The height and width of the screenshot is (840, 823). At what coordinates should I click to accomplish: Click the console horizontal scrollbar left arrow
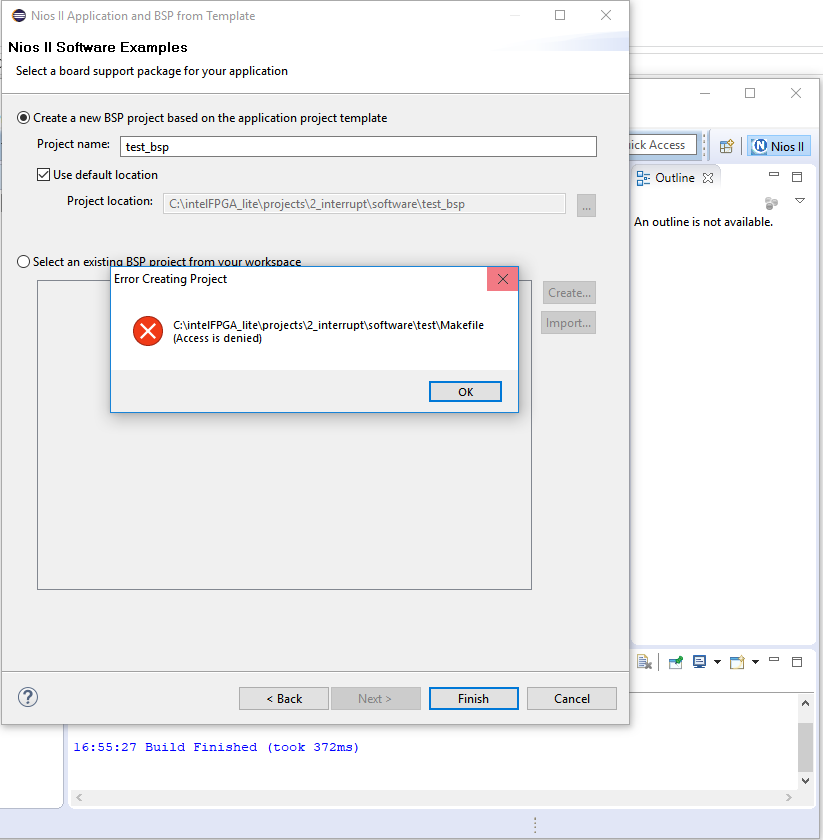[79, 797]
